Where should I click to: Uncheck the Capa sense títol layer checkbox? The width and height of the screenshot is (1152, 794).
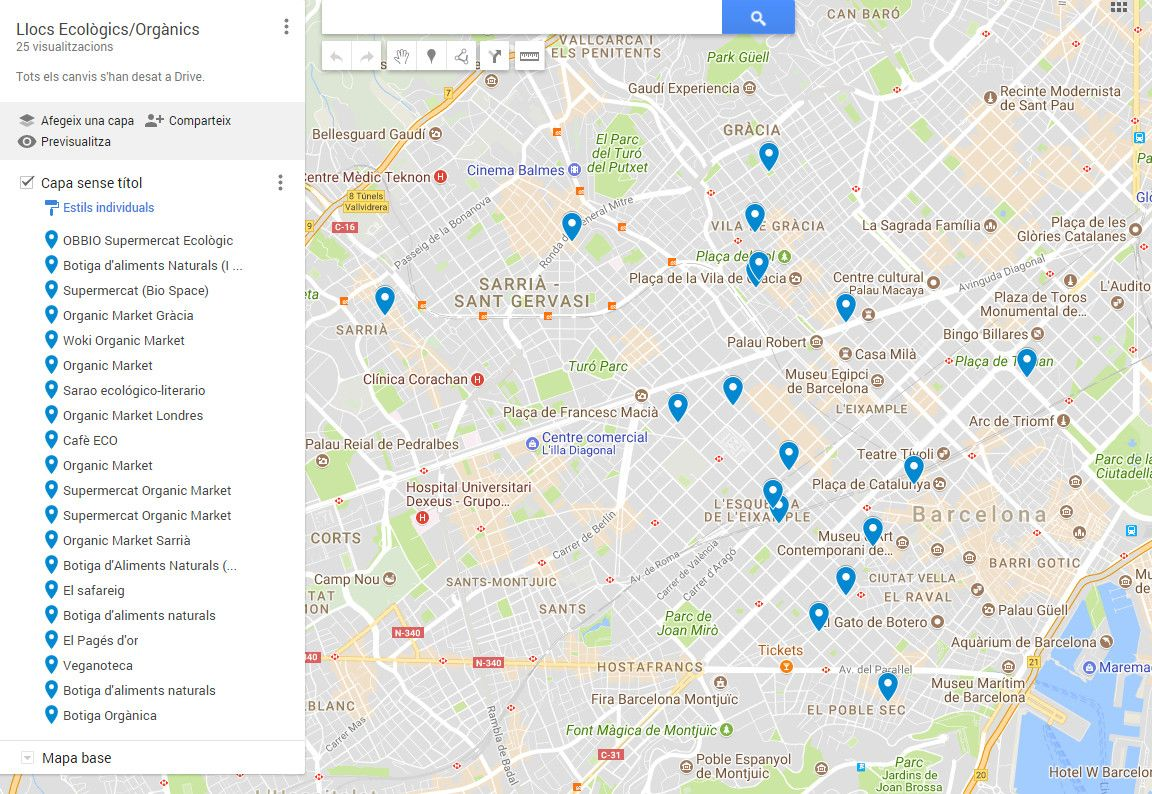[x=27, y=183]
